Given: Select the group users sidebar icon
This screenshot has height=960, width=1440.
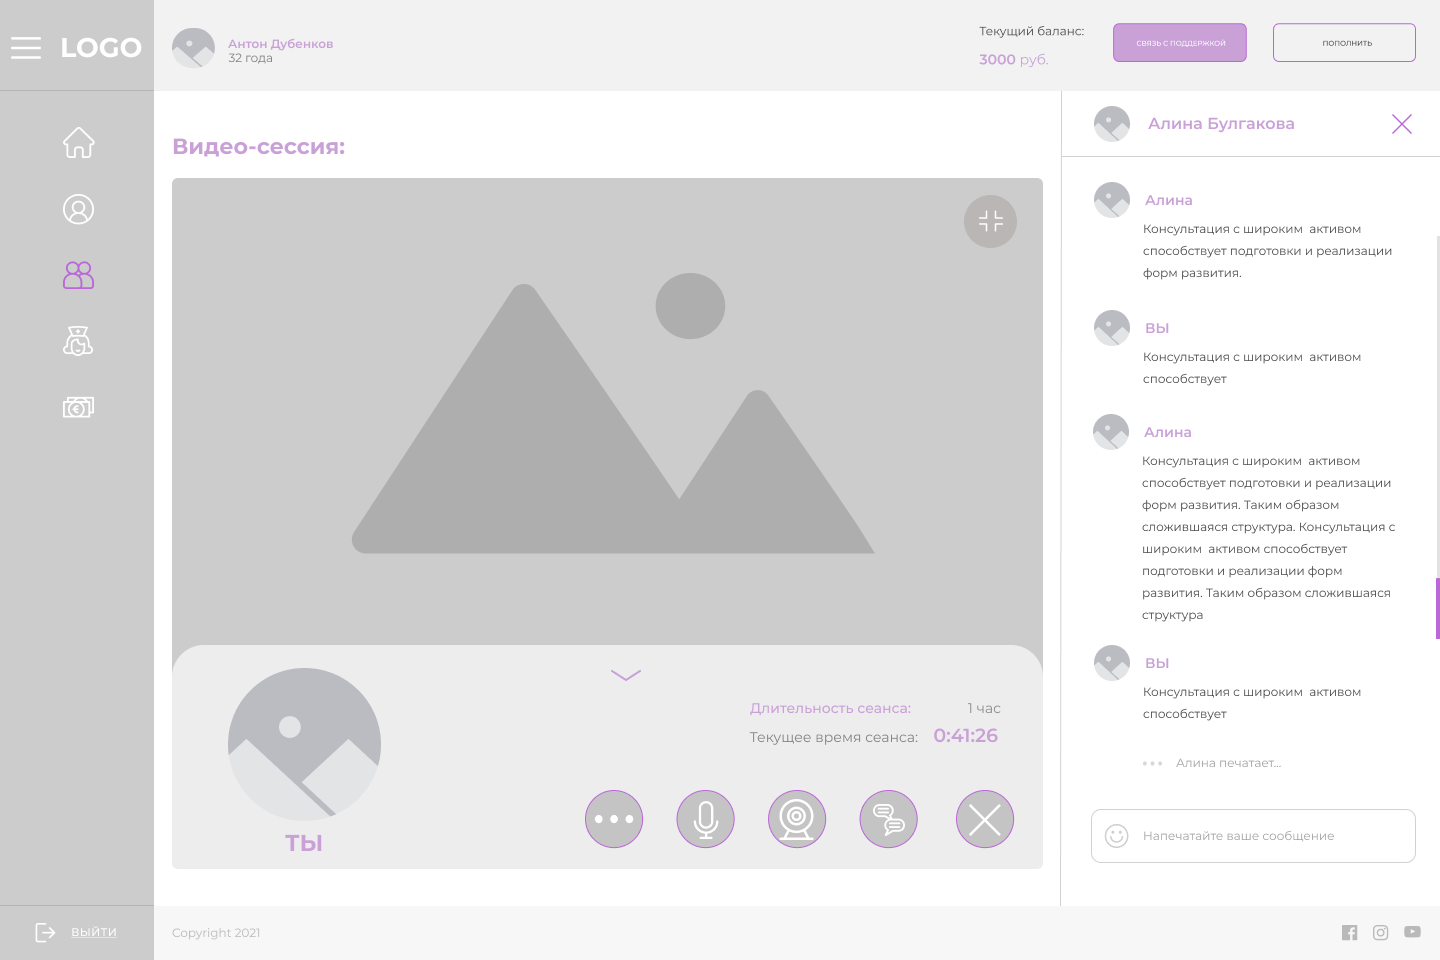Looking at the screenshot, I should tap(78, 275).
